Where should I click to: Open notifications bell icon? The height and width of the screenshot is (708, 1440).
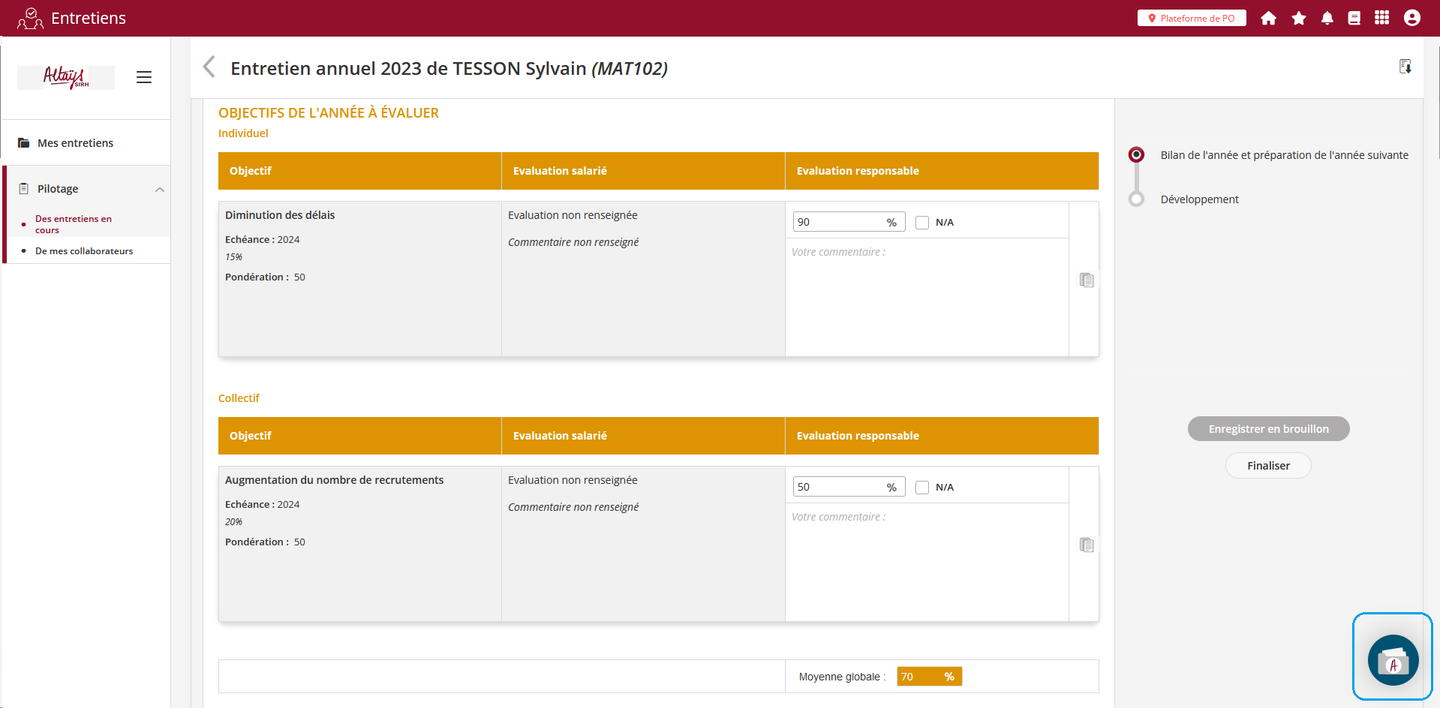(x=1327, y=18)
